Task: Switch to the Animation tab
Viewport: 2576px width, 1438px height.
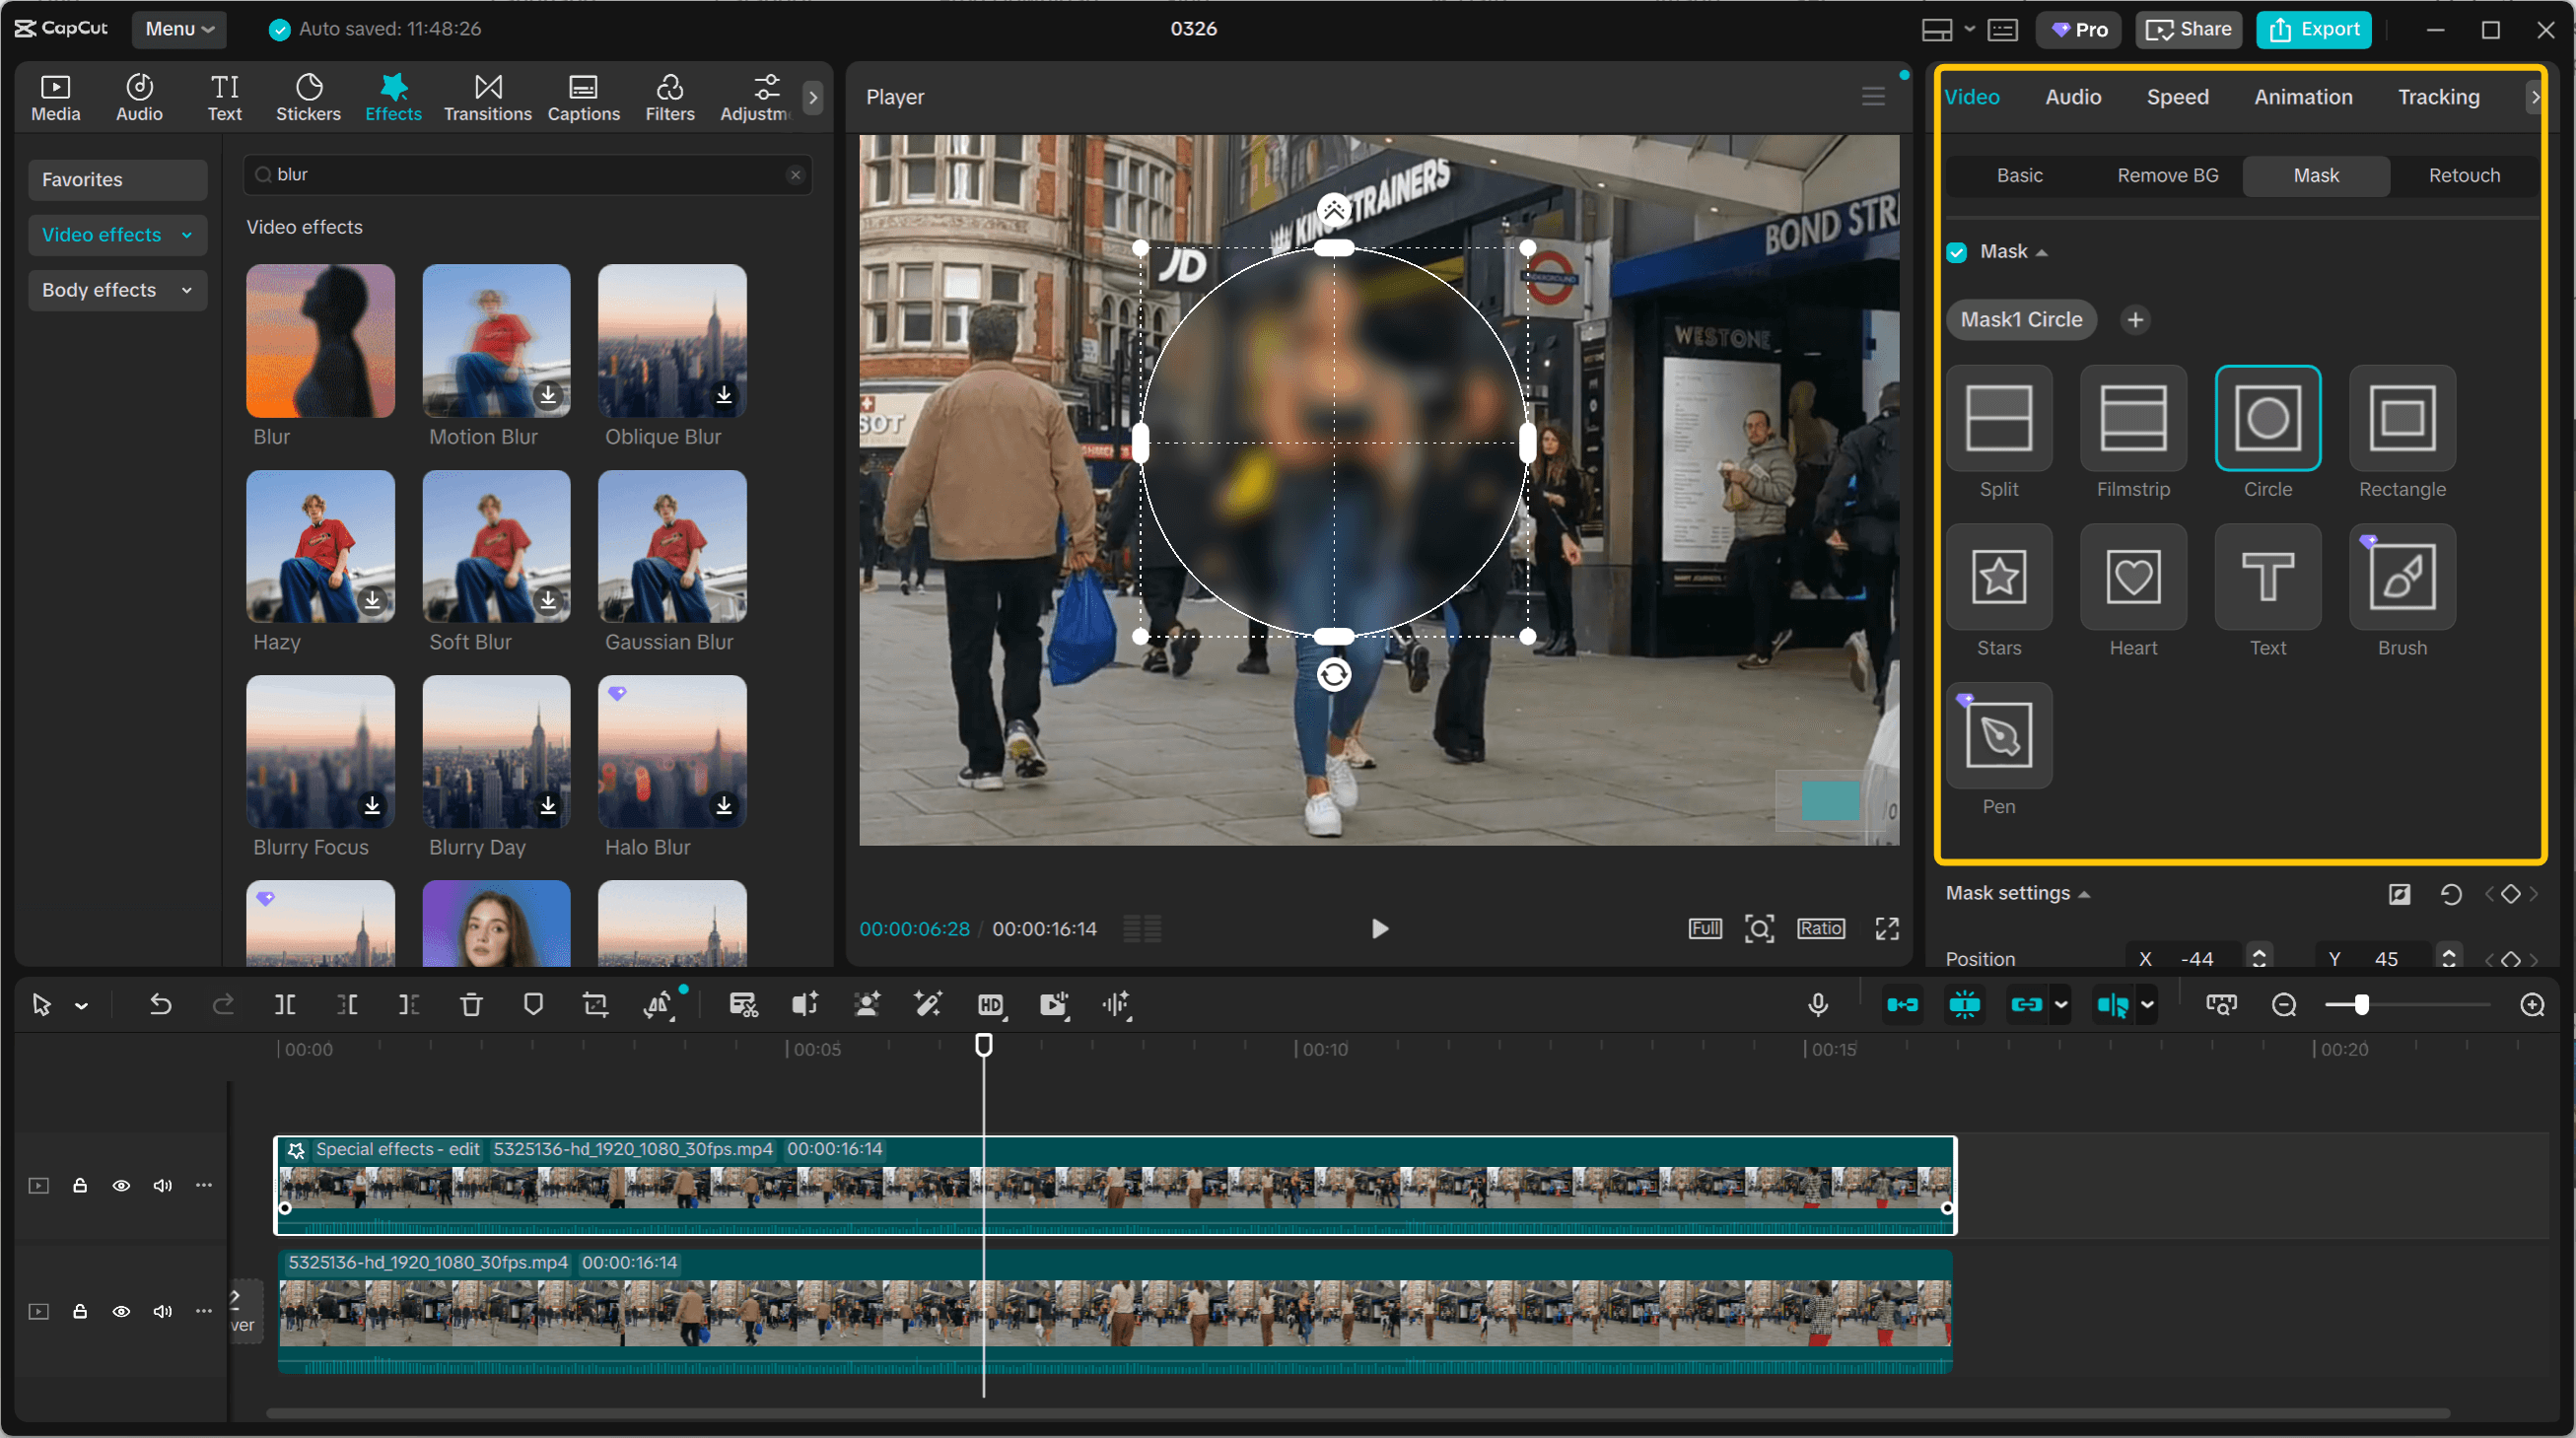Action: click(x=2302, y=97)
